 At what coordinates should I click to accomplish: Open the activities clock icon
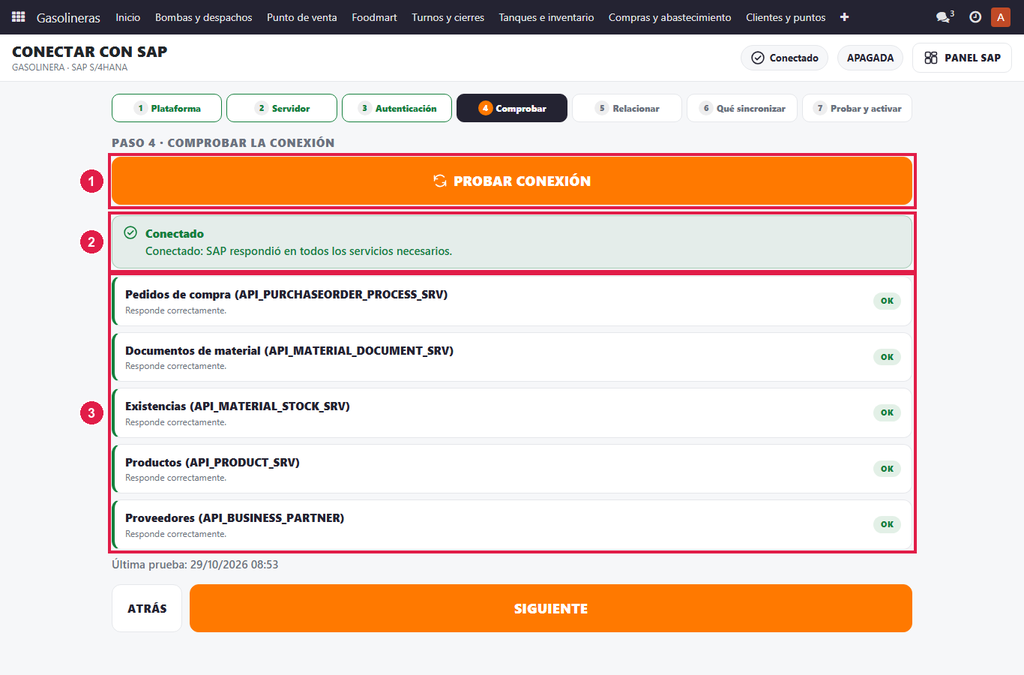(x=975, y=17)
